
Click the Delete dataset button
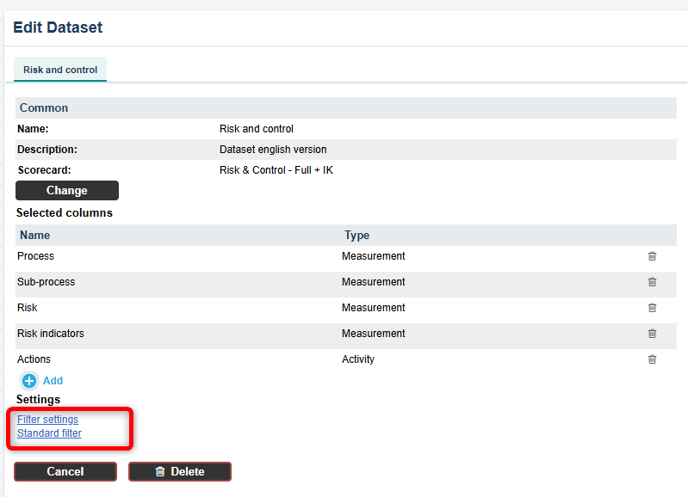(x=180, y=472)
